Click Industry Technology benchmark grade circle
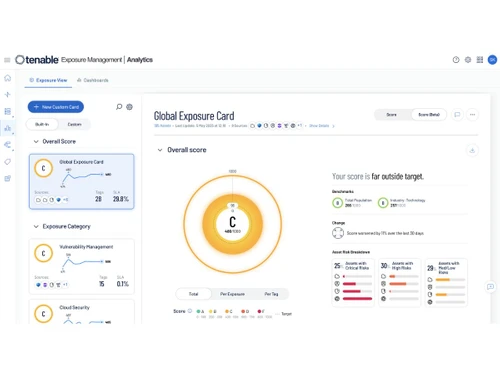The image size is (500, 375). [x=383, y=203]
